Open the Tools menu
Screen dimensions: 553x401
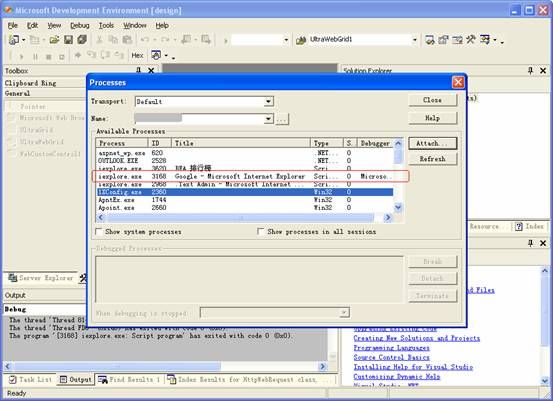tap(106, 25)
